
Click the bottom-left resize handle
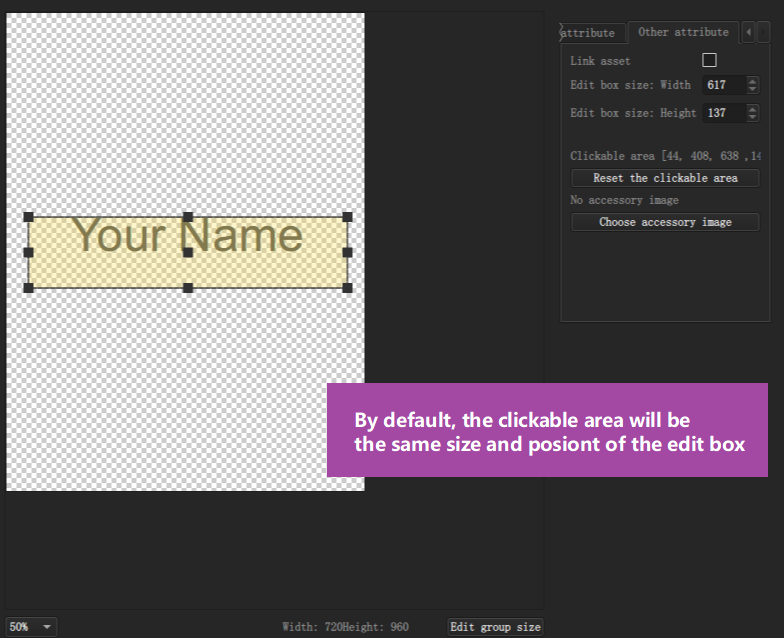click(x=28, y=288)
